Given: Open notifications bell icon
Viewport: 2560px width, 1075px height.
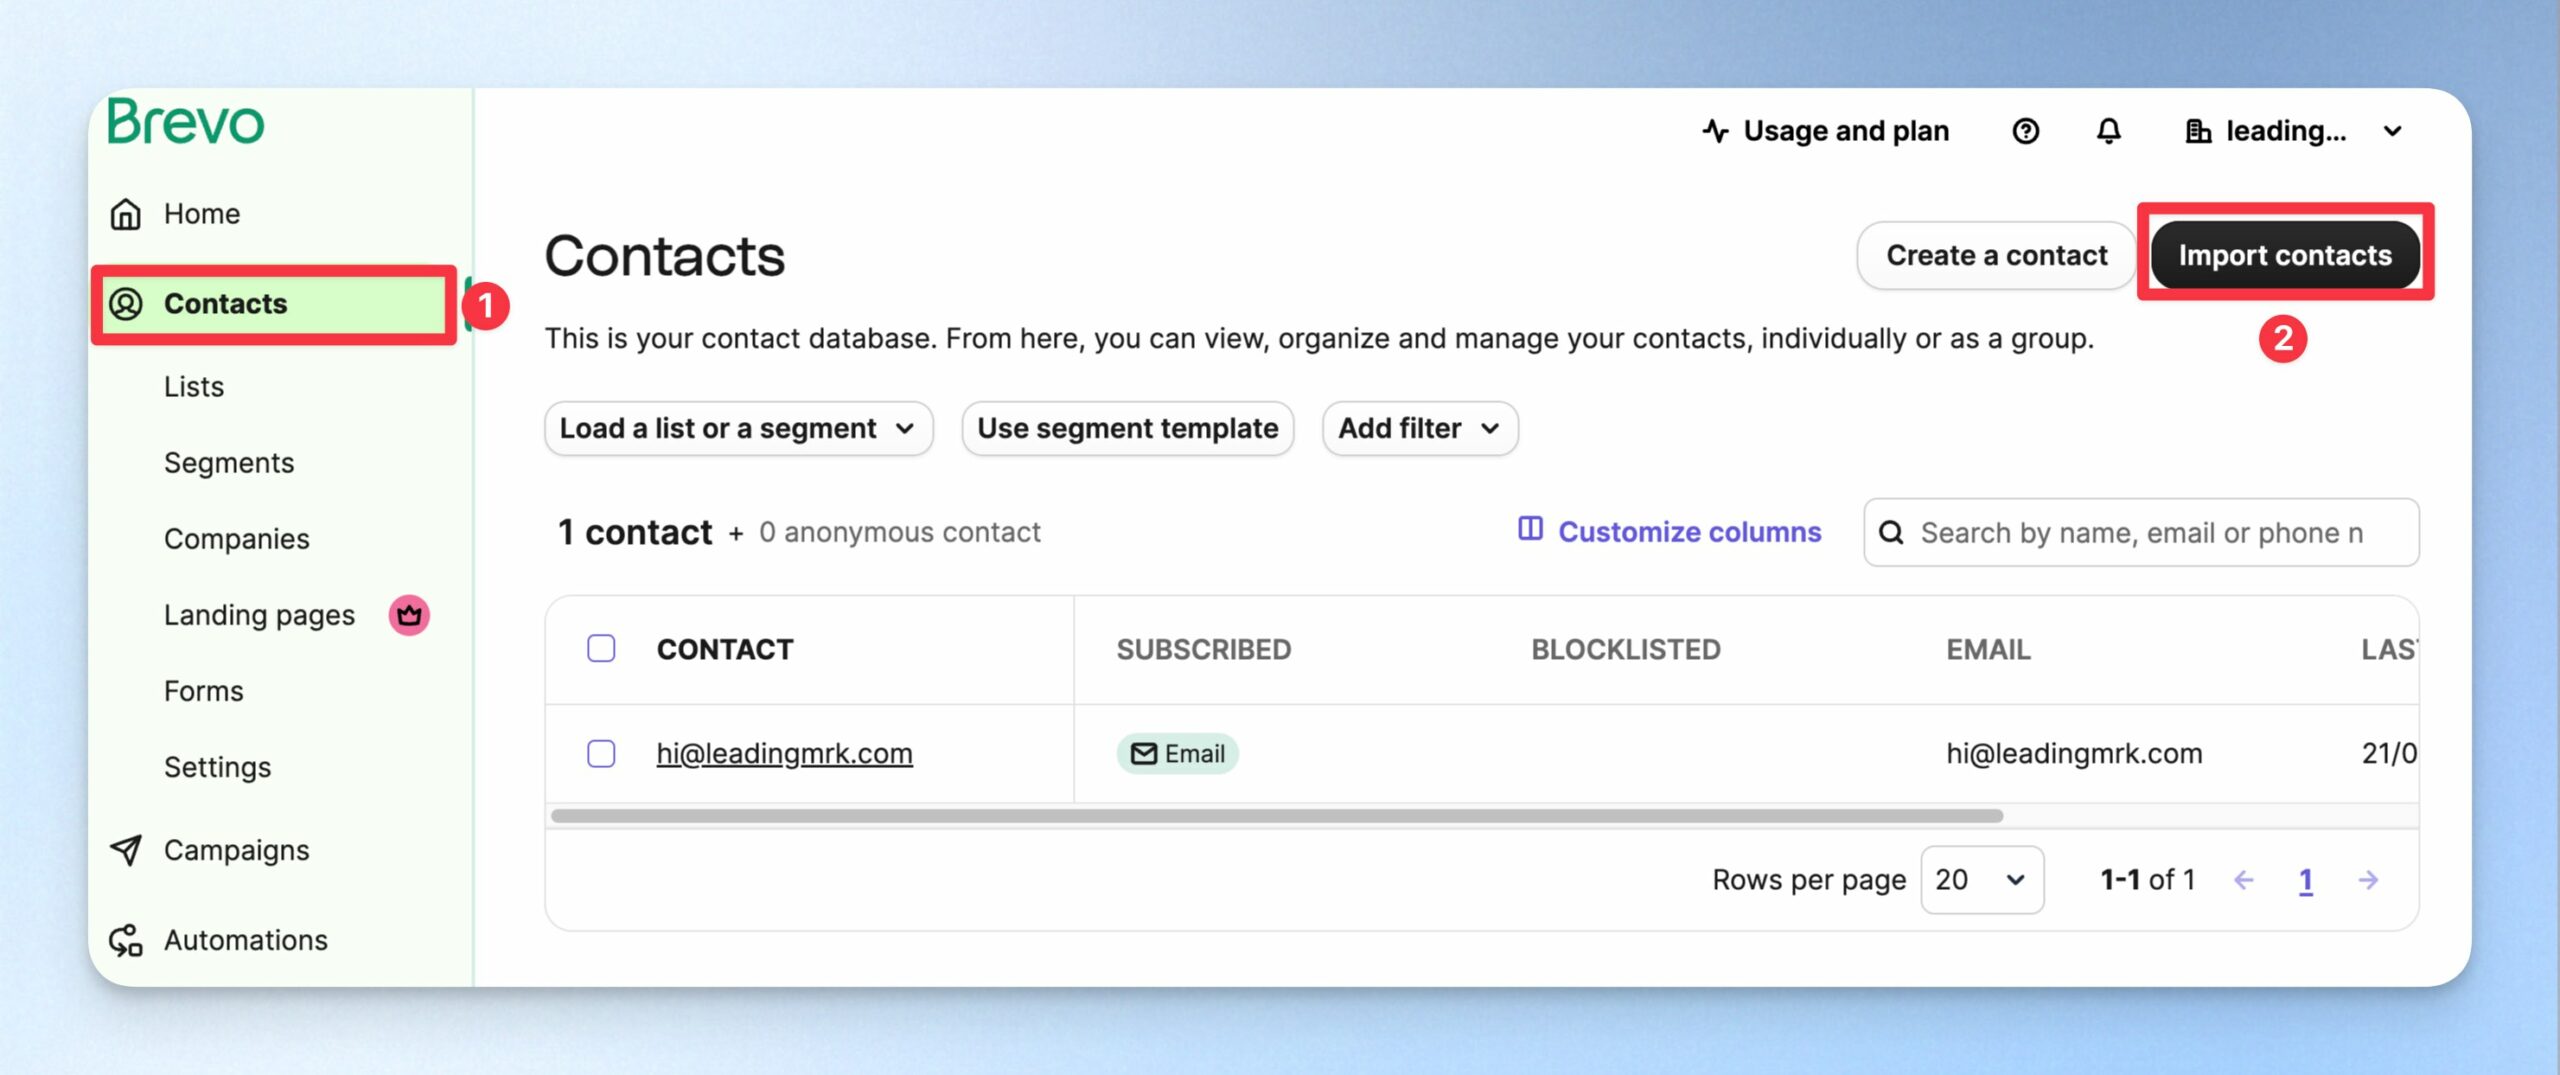Looking at the screenshot, I should [2108, 131].
